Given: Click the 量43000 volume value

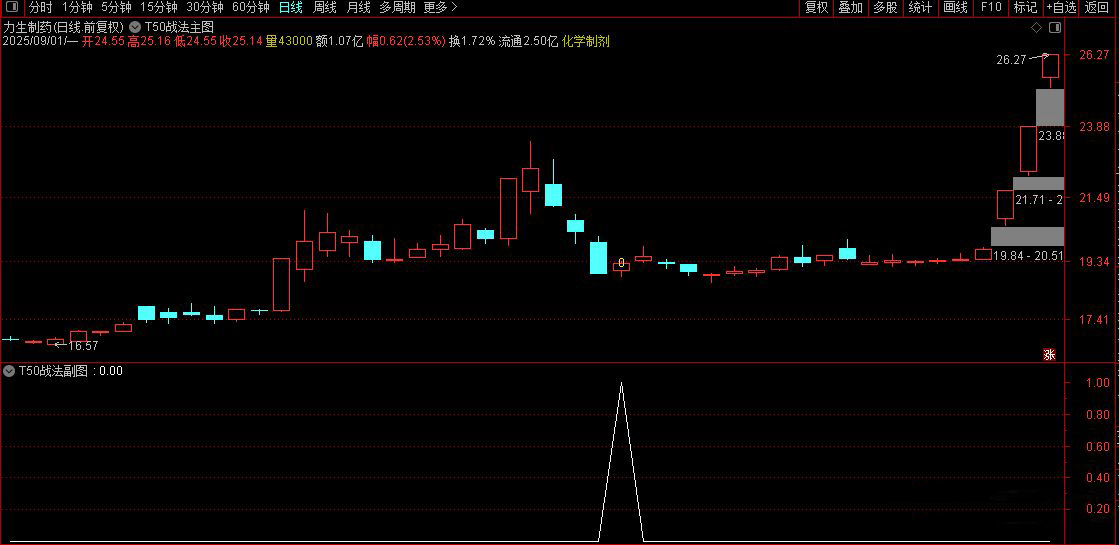Looking at the screenshot, I should pos(289,41).
